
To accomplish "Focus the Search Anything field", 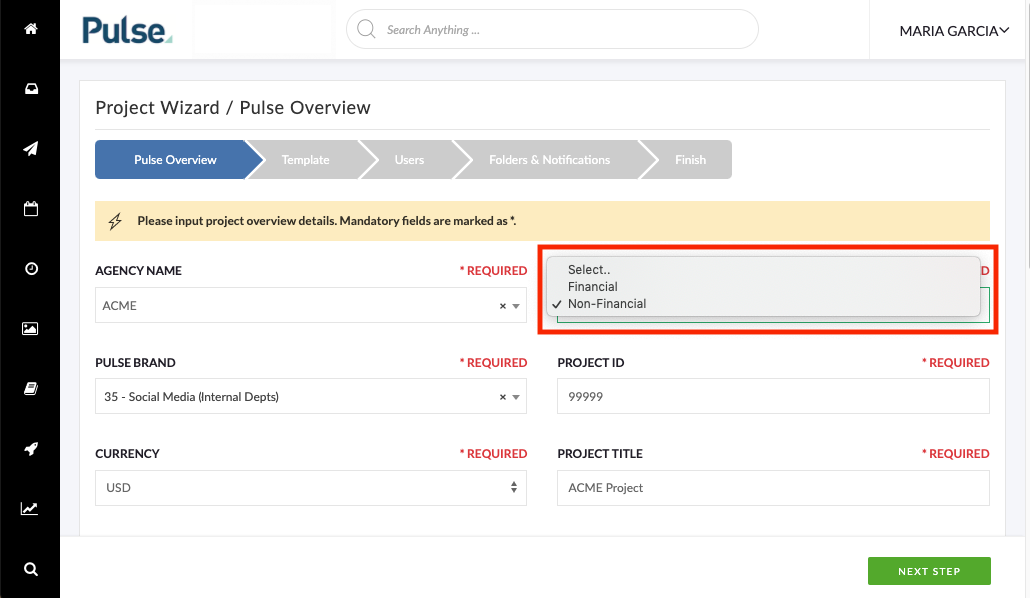I will click(552, 30).
